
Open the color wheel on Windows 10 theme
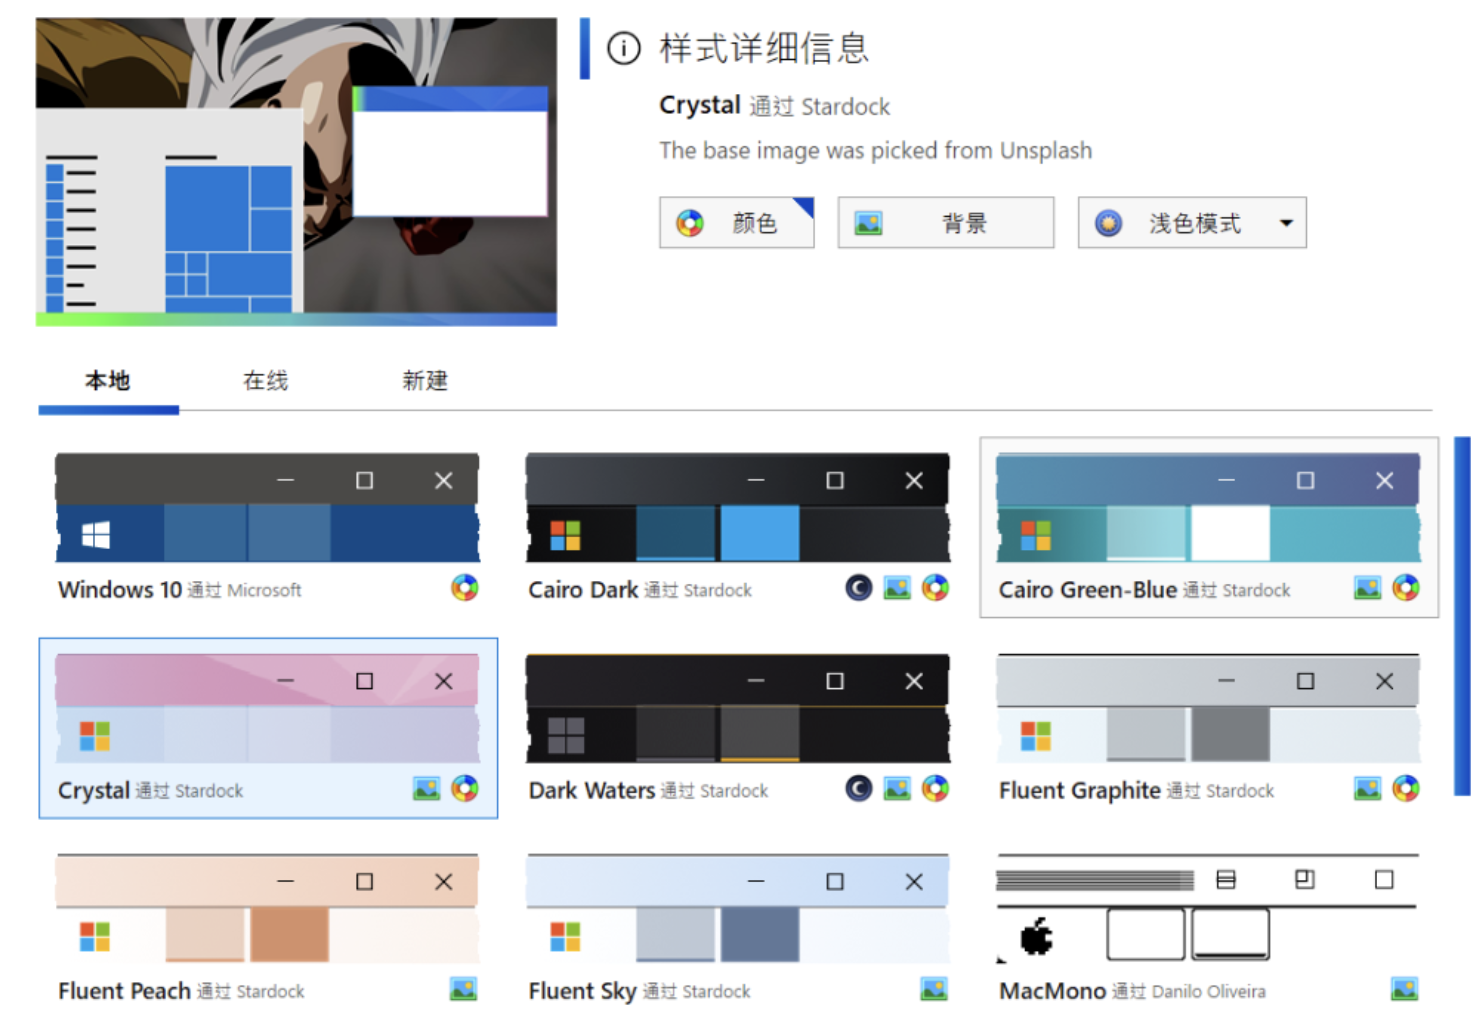click(x=465, y=589)
